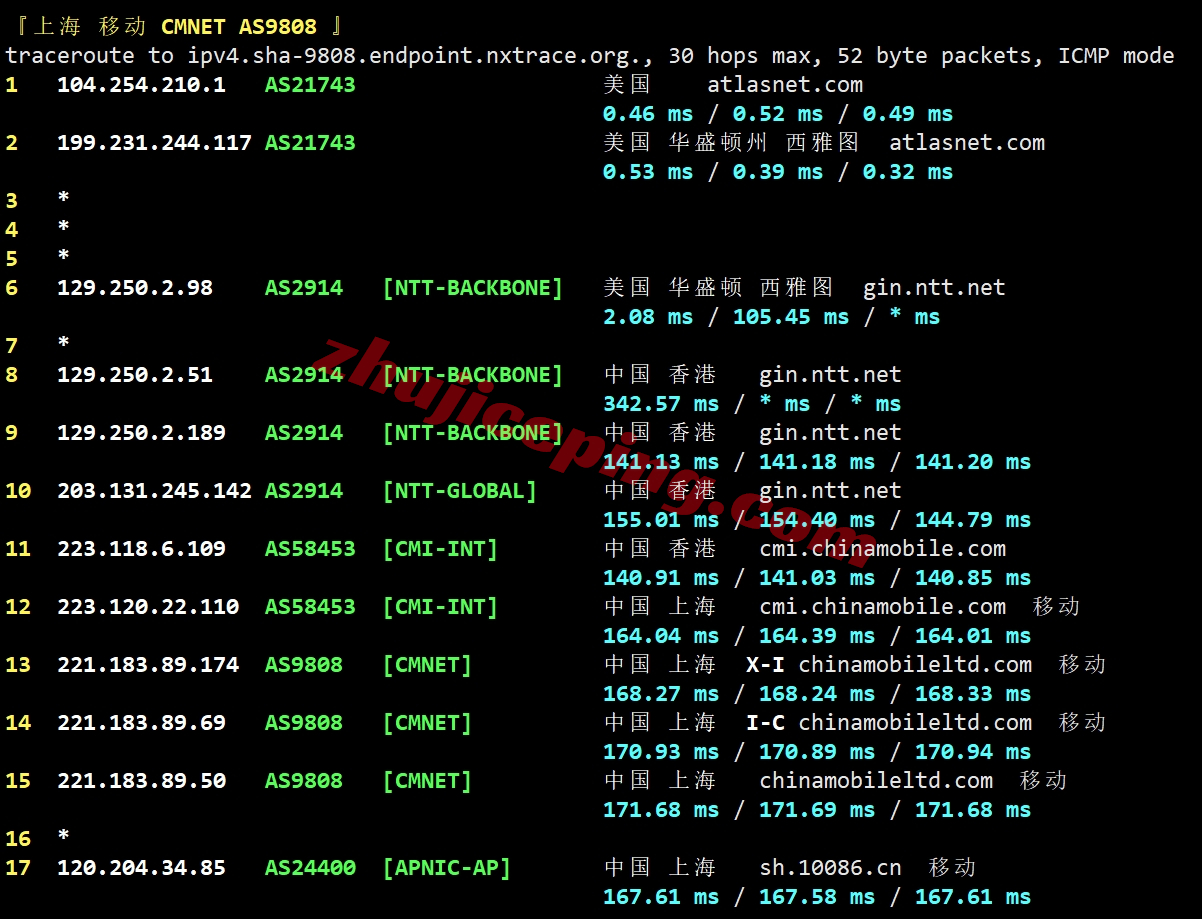Click latency value 144.79 ms
The image size is (1202, 919).
[973, 520]
